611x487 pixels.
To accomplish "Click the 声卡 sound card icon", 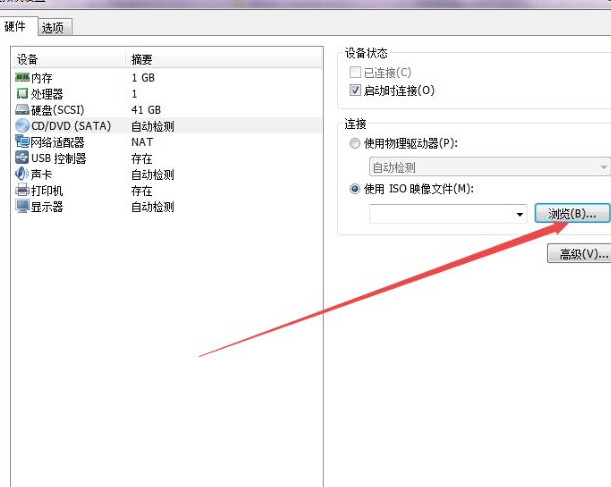I will click(x=23, y=174).
